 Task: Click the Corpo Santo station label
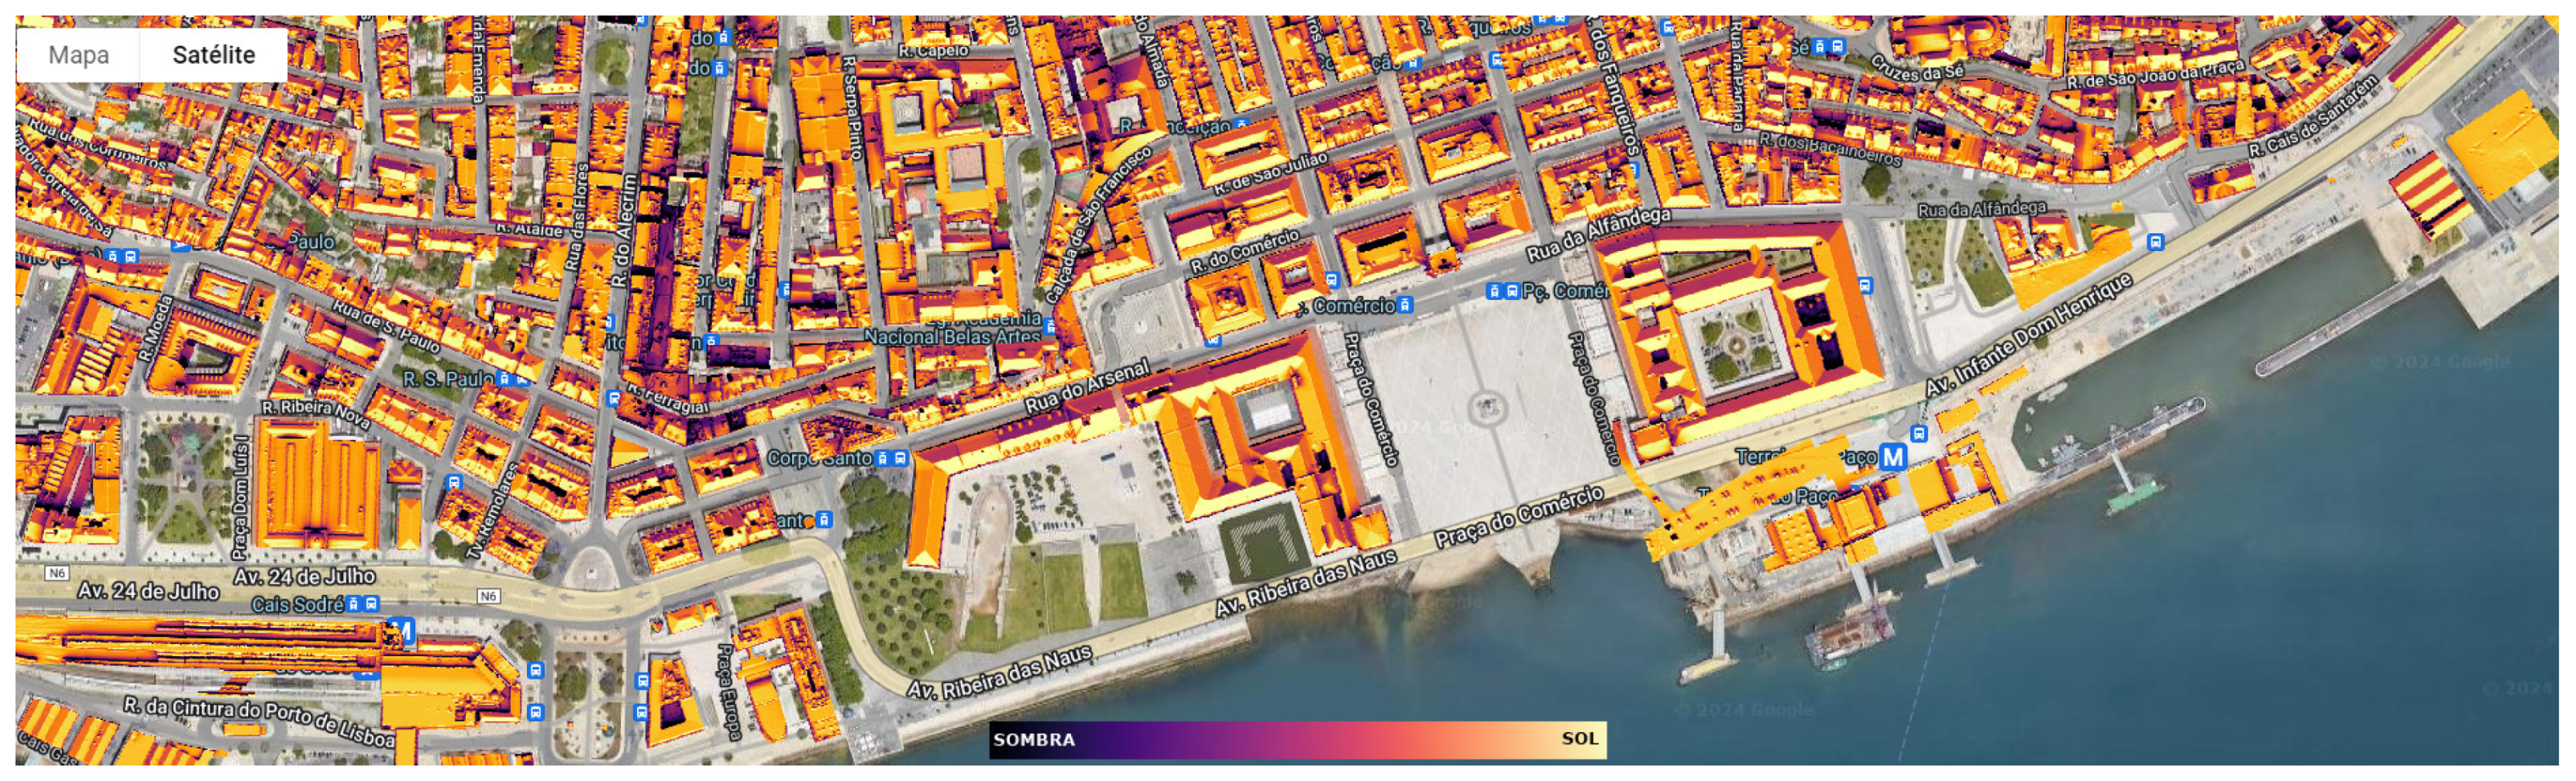[x=819, y=459]
